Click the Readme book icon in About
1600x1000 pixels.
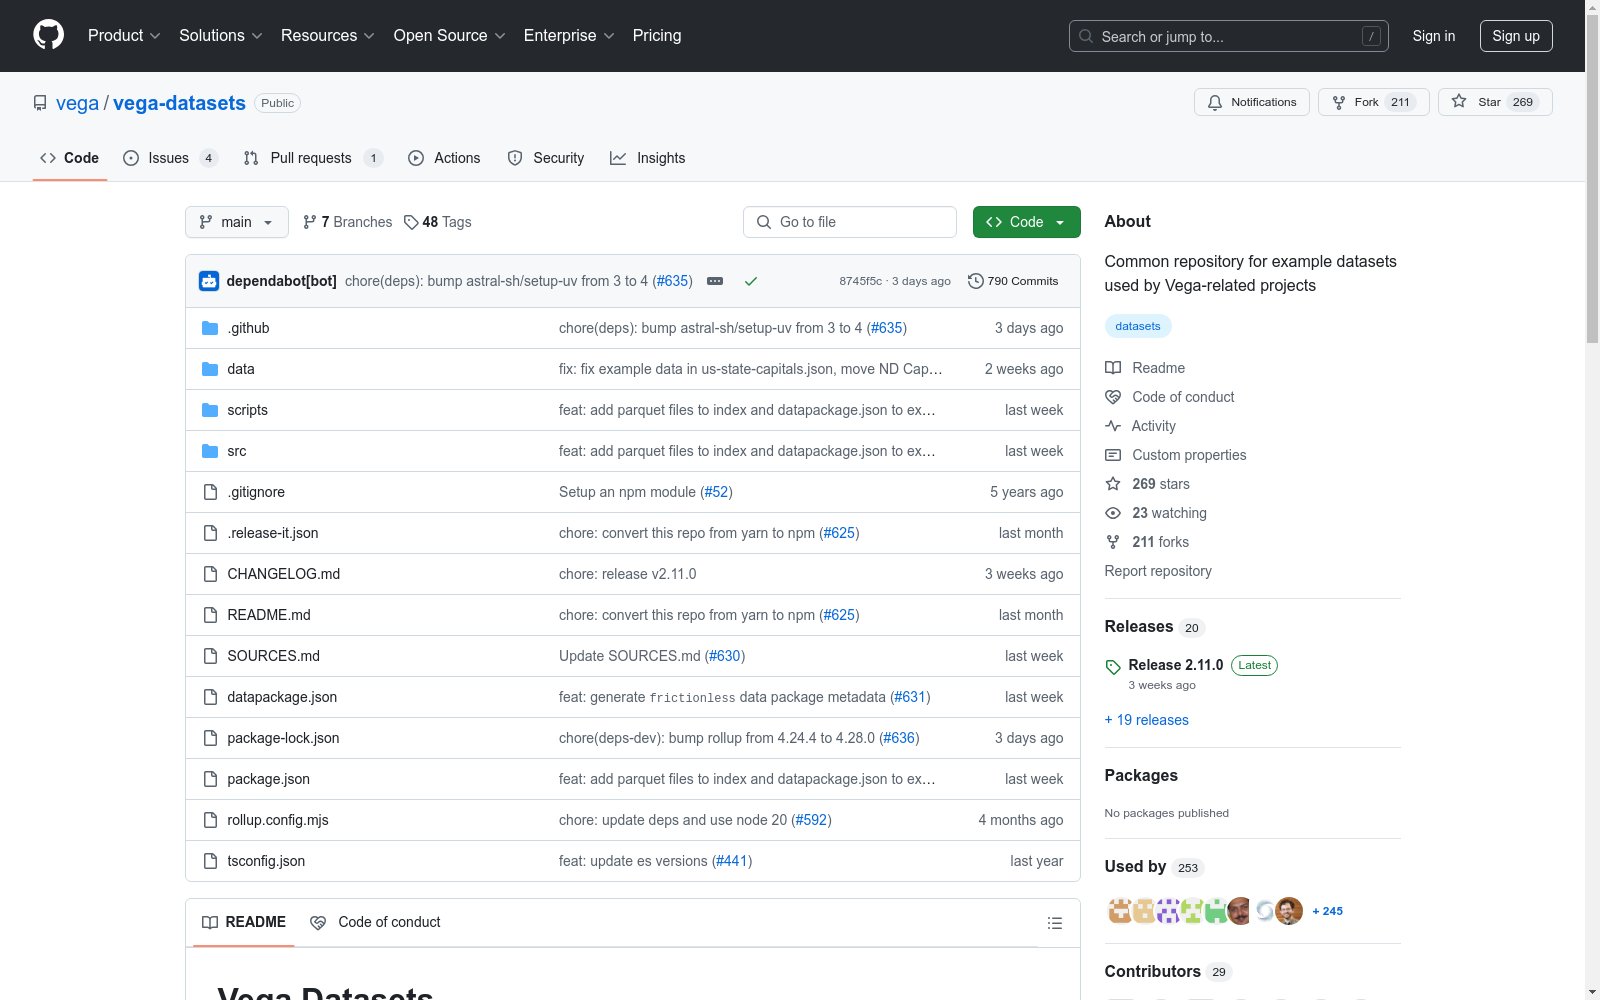(x=1113, y=368)
